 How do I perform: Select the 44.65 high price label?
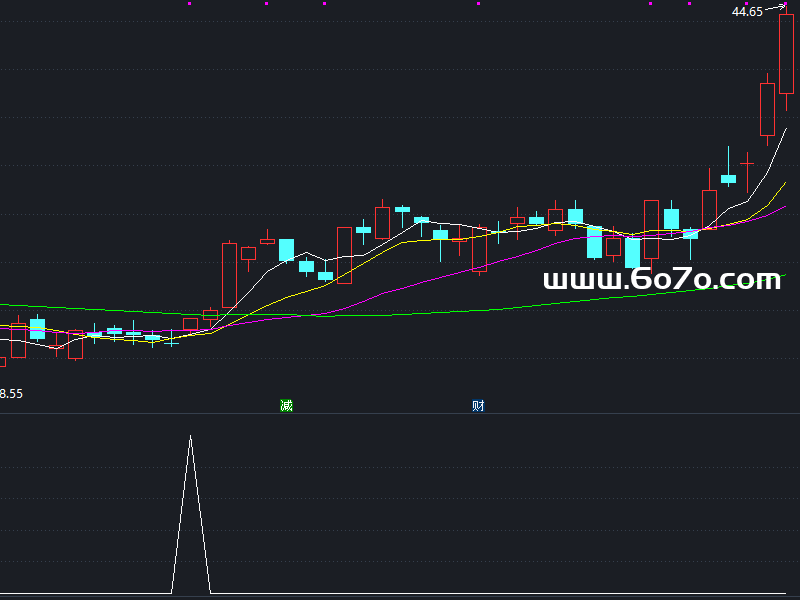point(747,12)
